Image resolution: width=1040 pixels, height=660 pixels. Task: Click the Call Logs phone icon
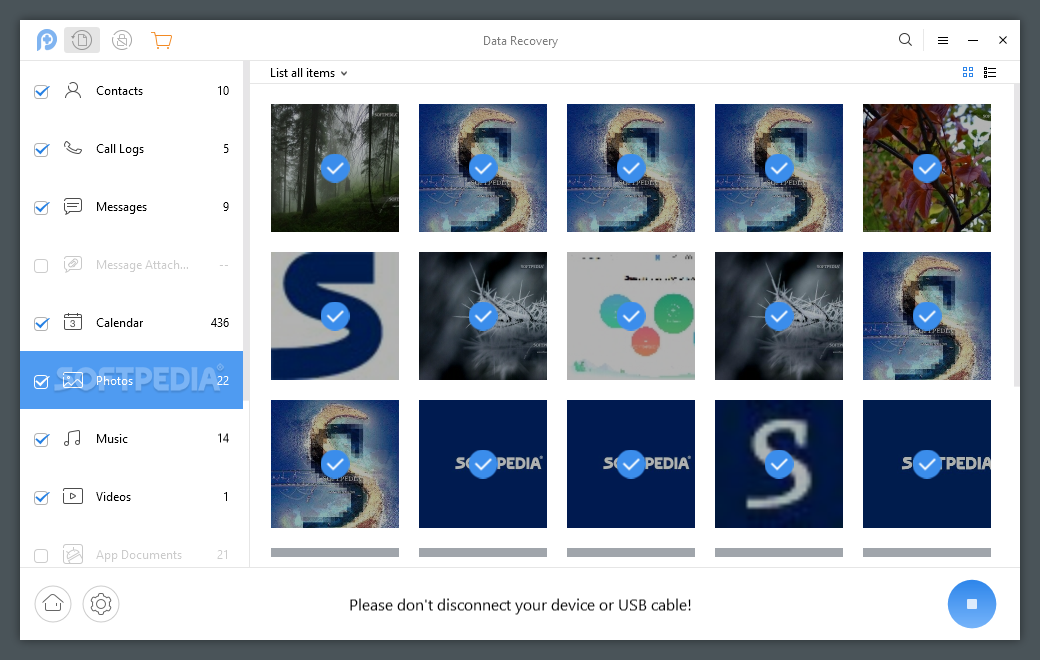[73, 148]
